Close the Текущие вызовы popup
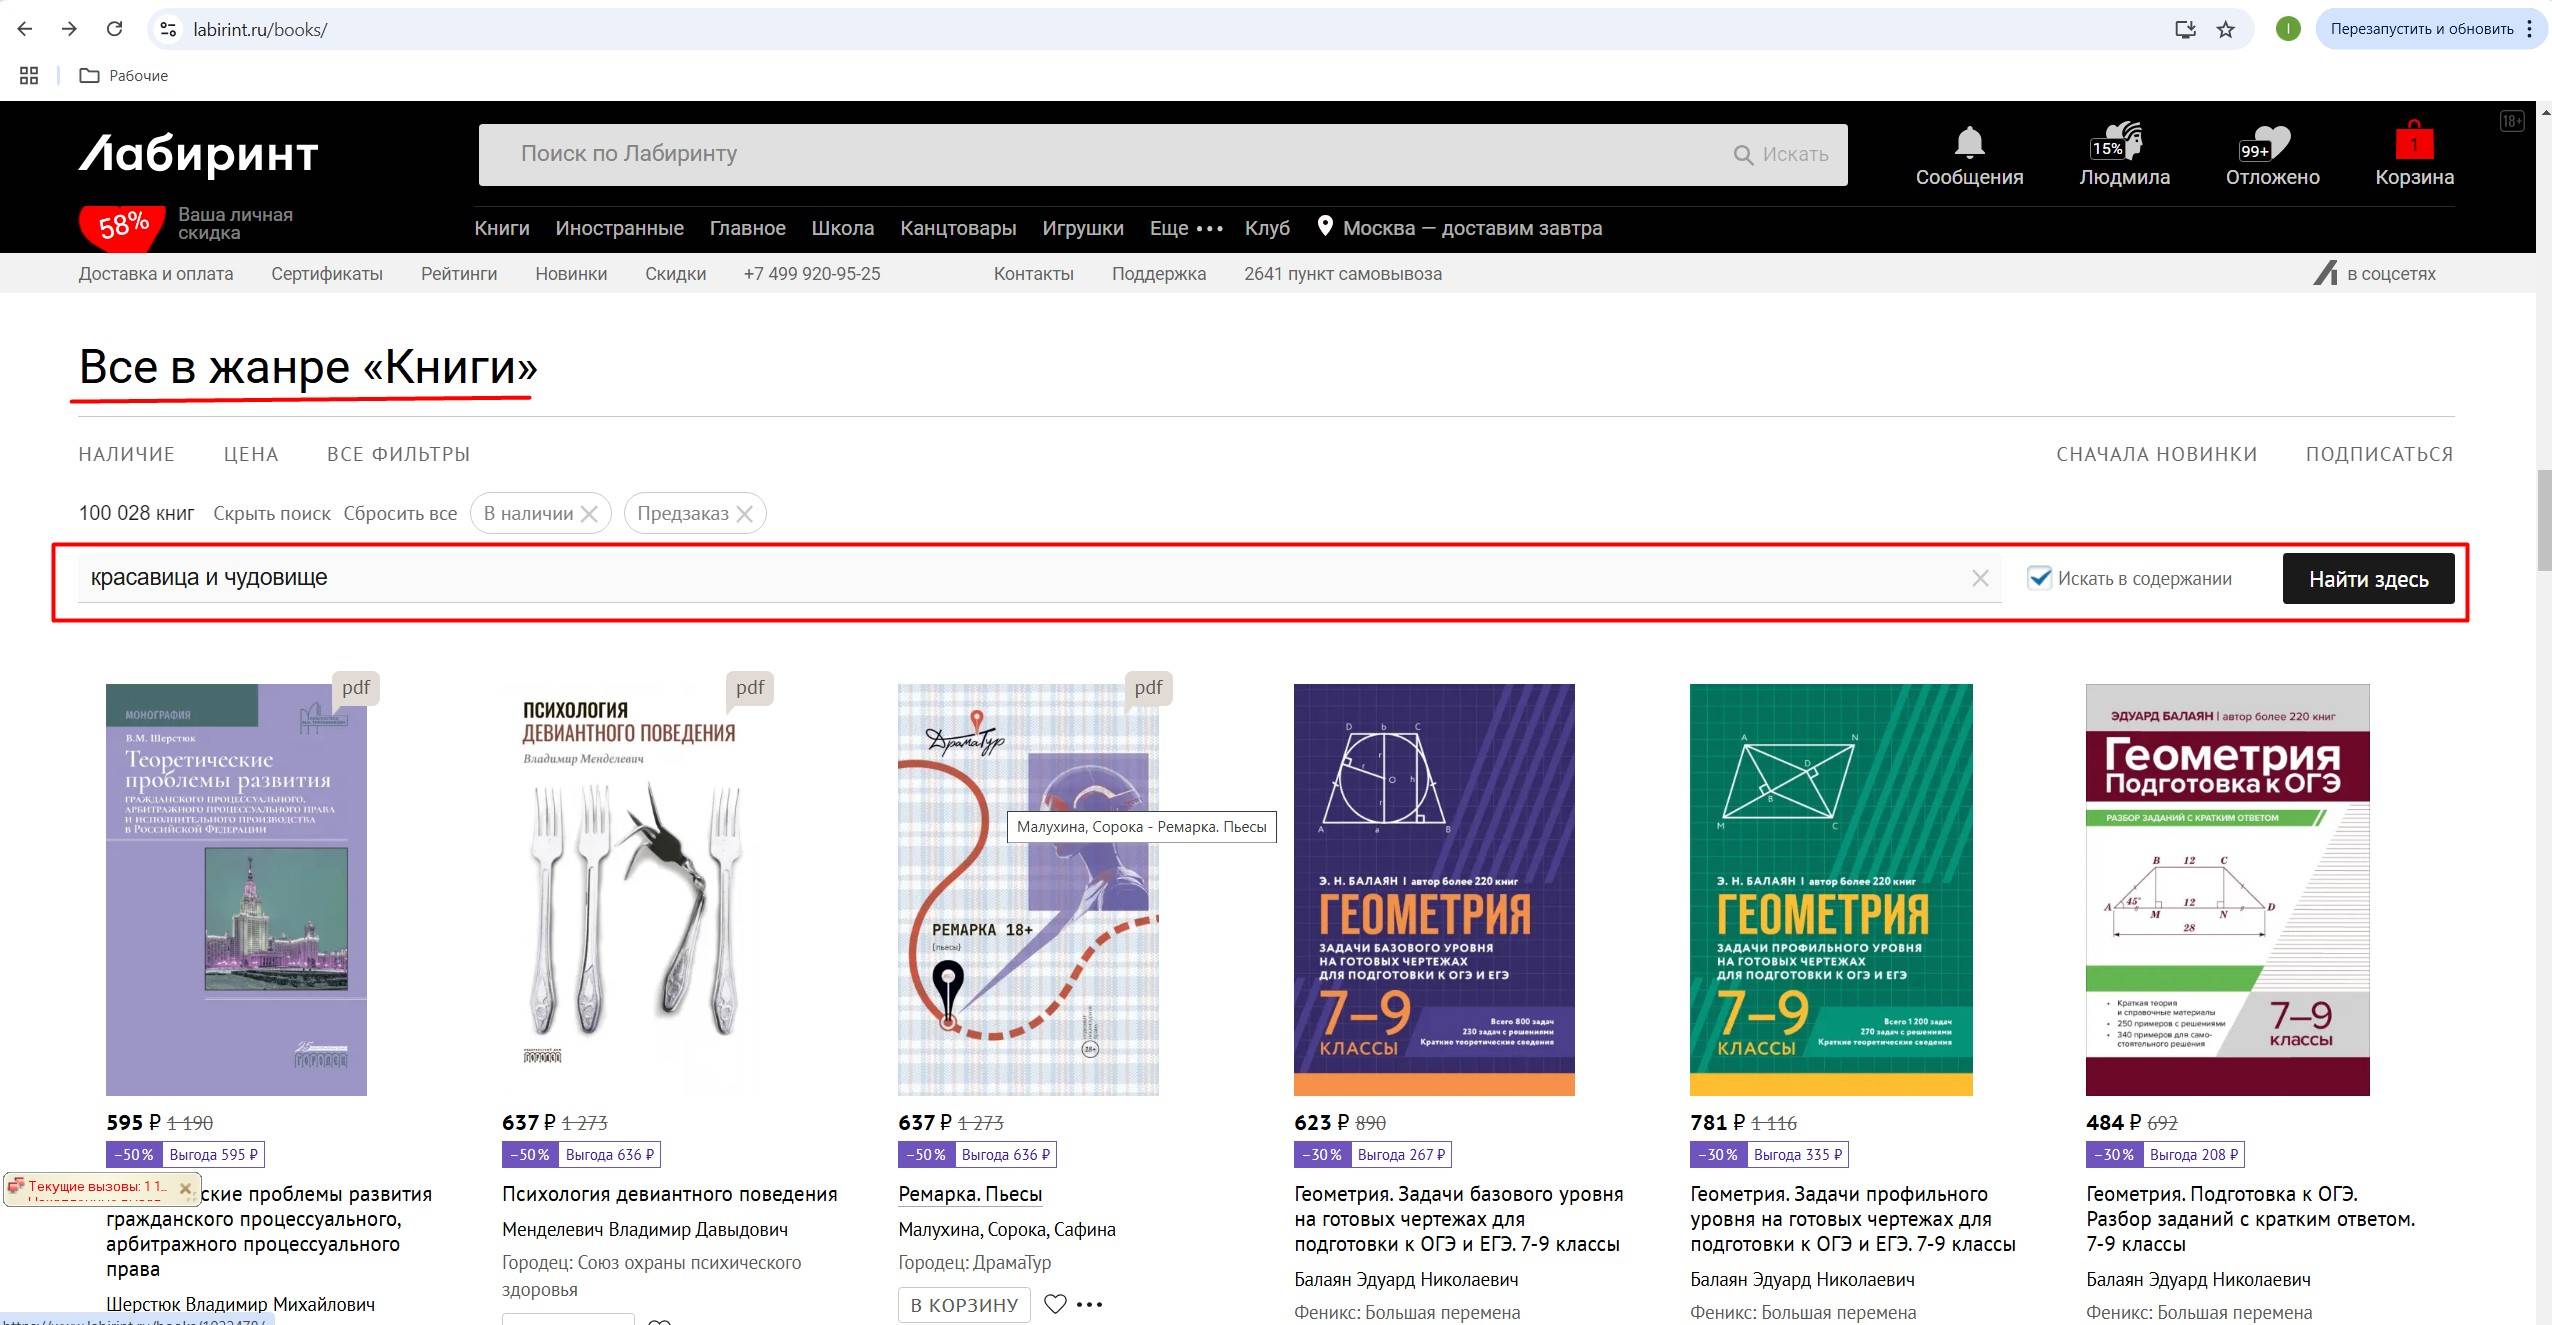 point(185,1188)
